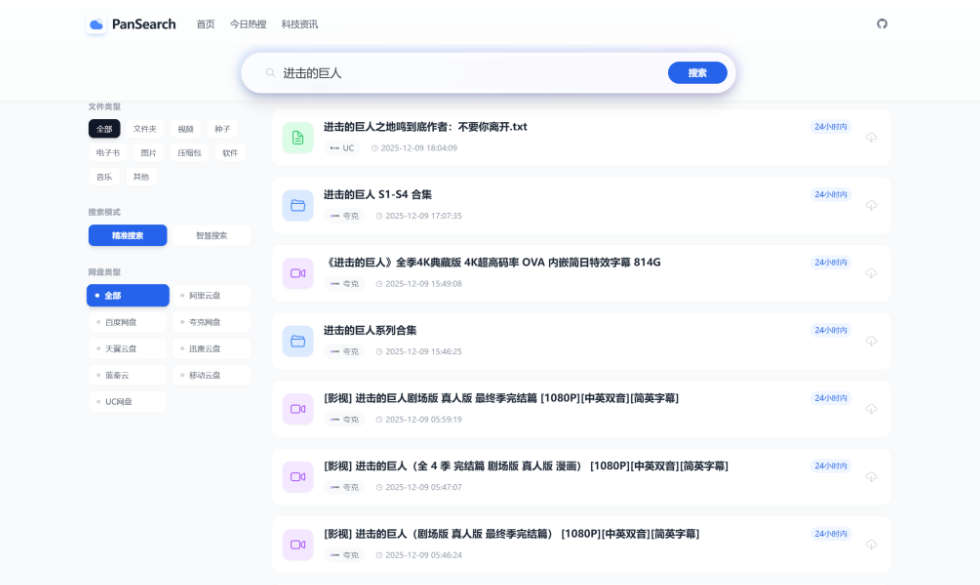980x585 pixels.
Task: Focus the search field containing 进击的巨人
Action: pyautogui.click(x=469, y=73)
